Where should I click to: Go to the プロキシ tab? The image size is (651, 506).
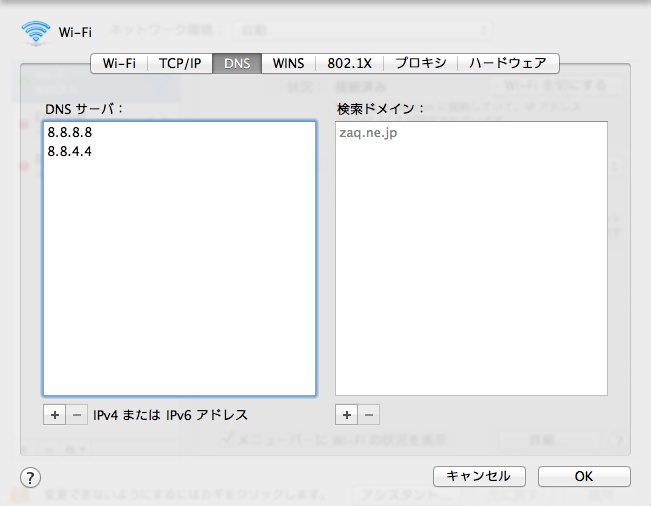[x=420, y=63]
